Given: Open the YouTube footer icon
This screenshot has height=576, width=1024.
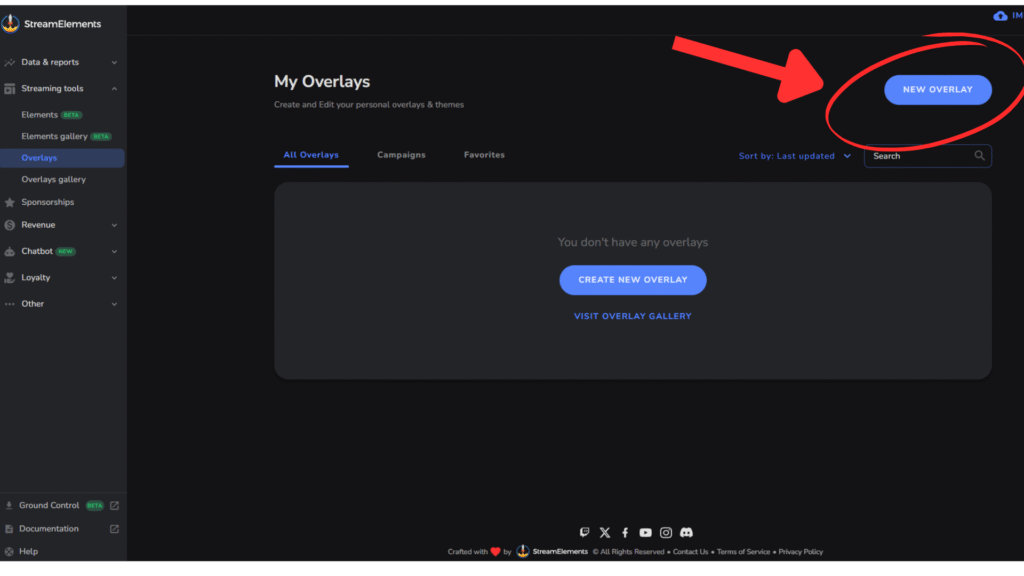Looking at the screenshot, I should (645, 533).
